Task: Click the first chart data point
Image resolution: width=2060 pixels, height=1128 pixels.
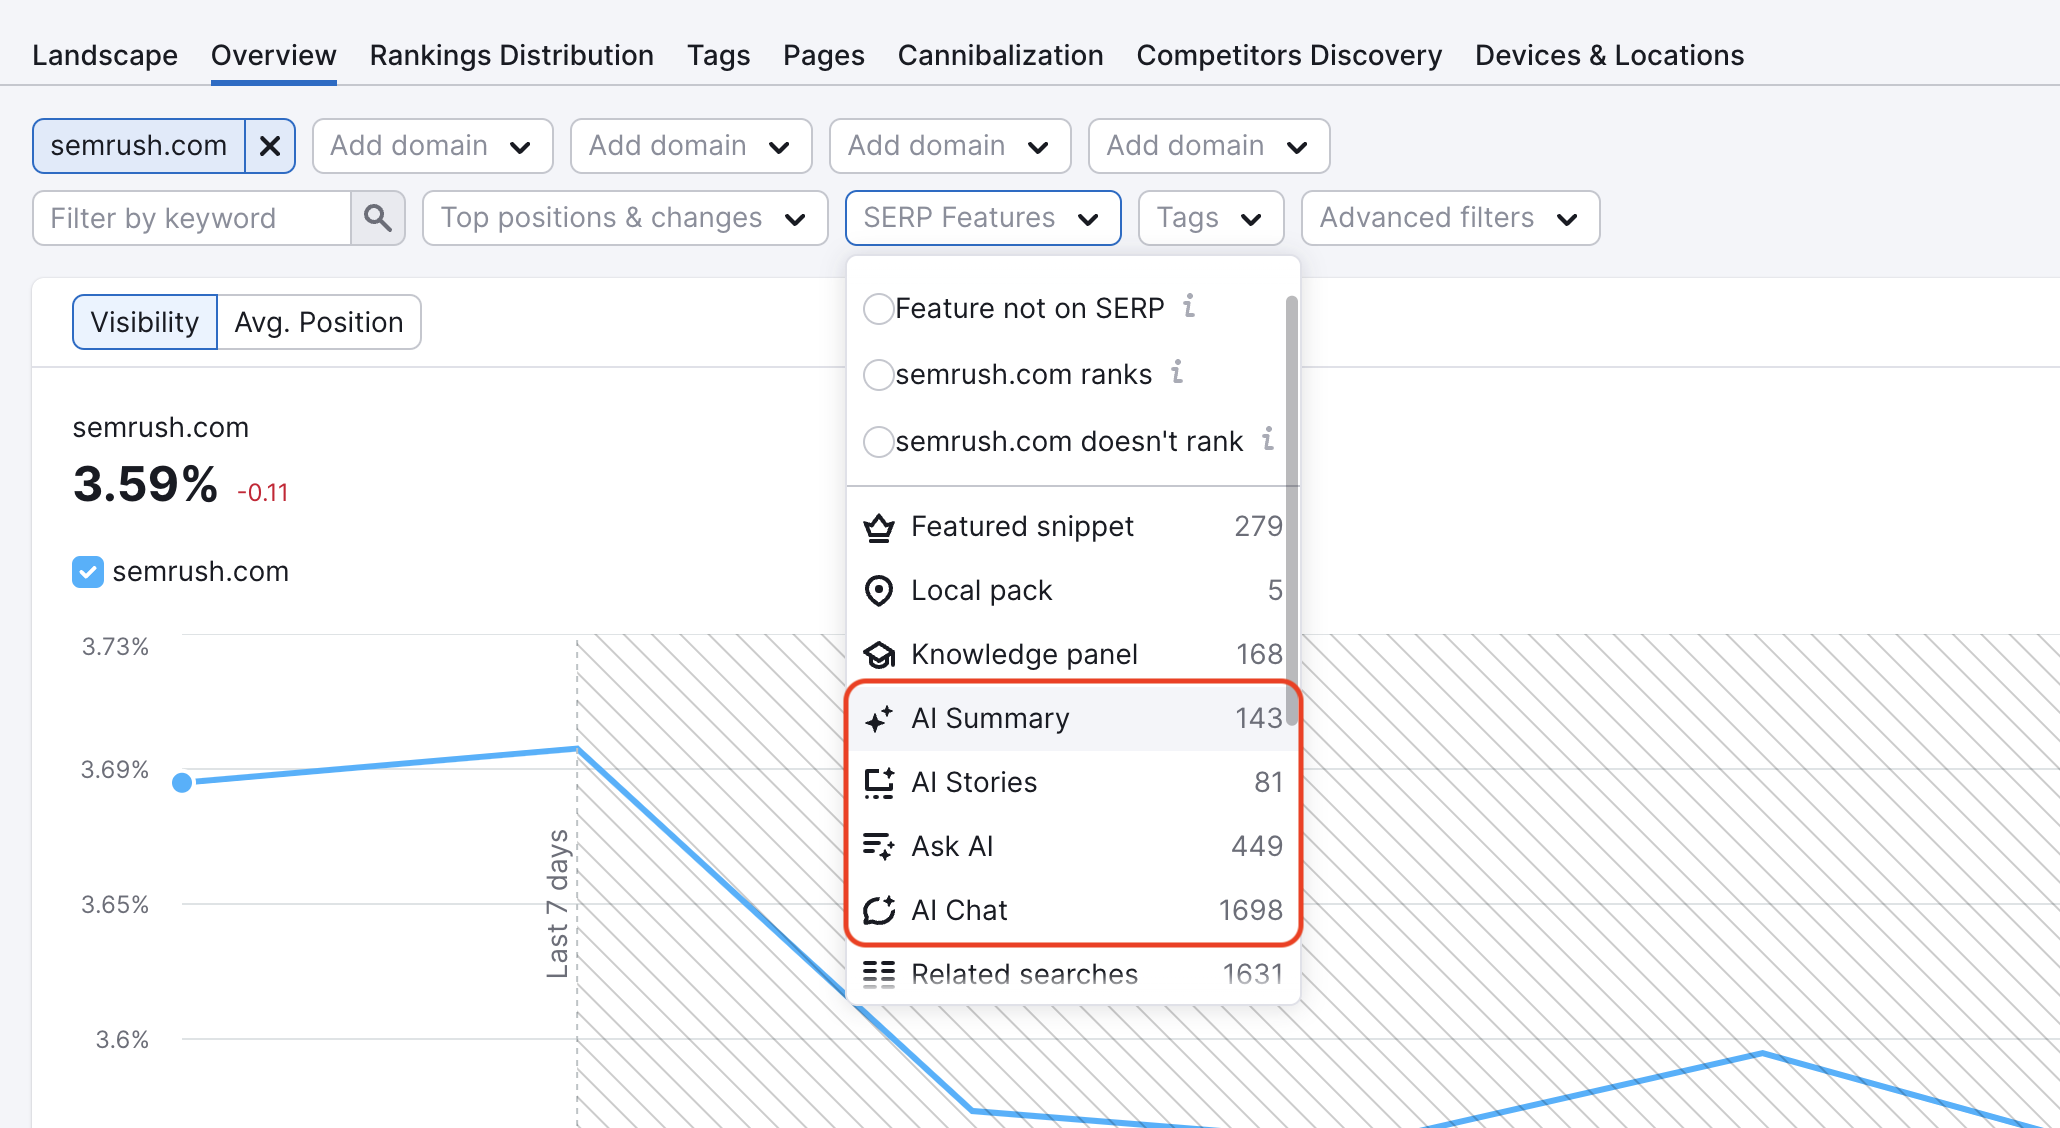Action: [182, 782]
